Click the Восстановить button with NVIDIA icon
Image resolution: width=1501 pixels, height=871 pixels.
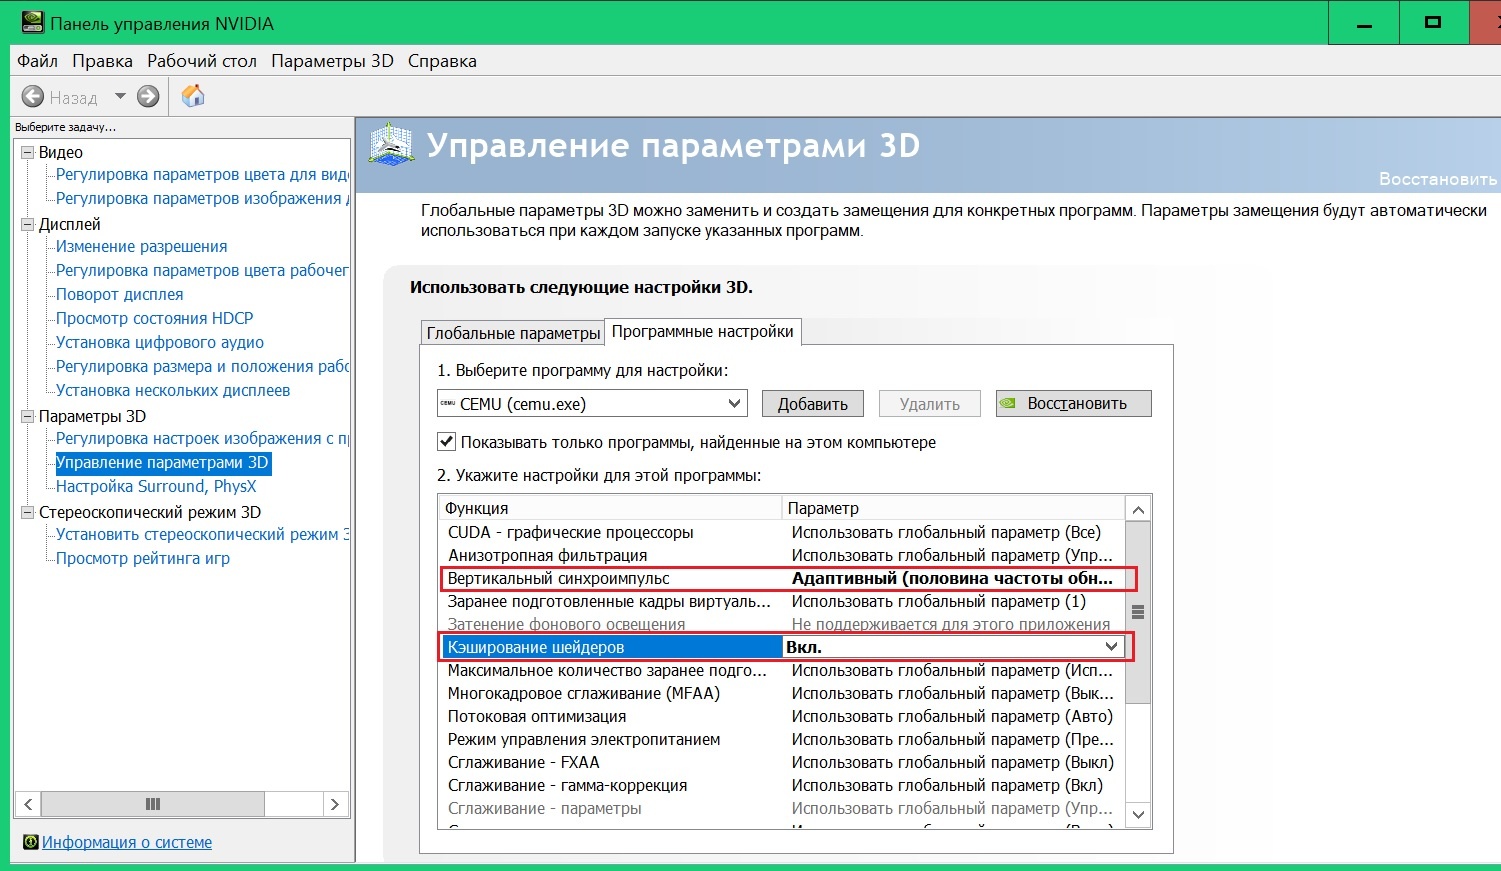click(x=1074, y=404)
